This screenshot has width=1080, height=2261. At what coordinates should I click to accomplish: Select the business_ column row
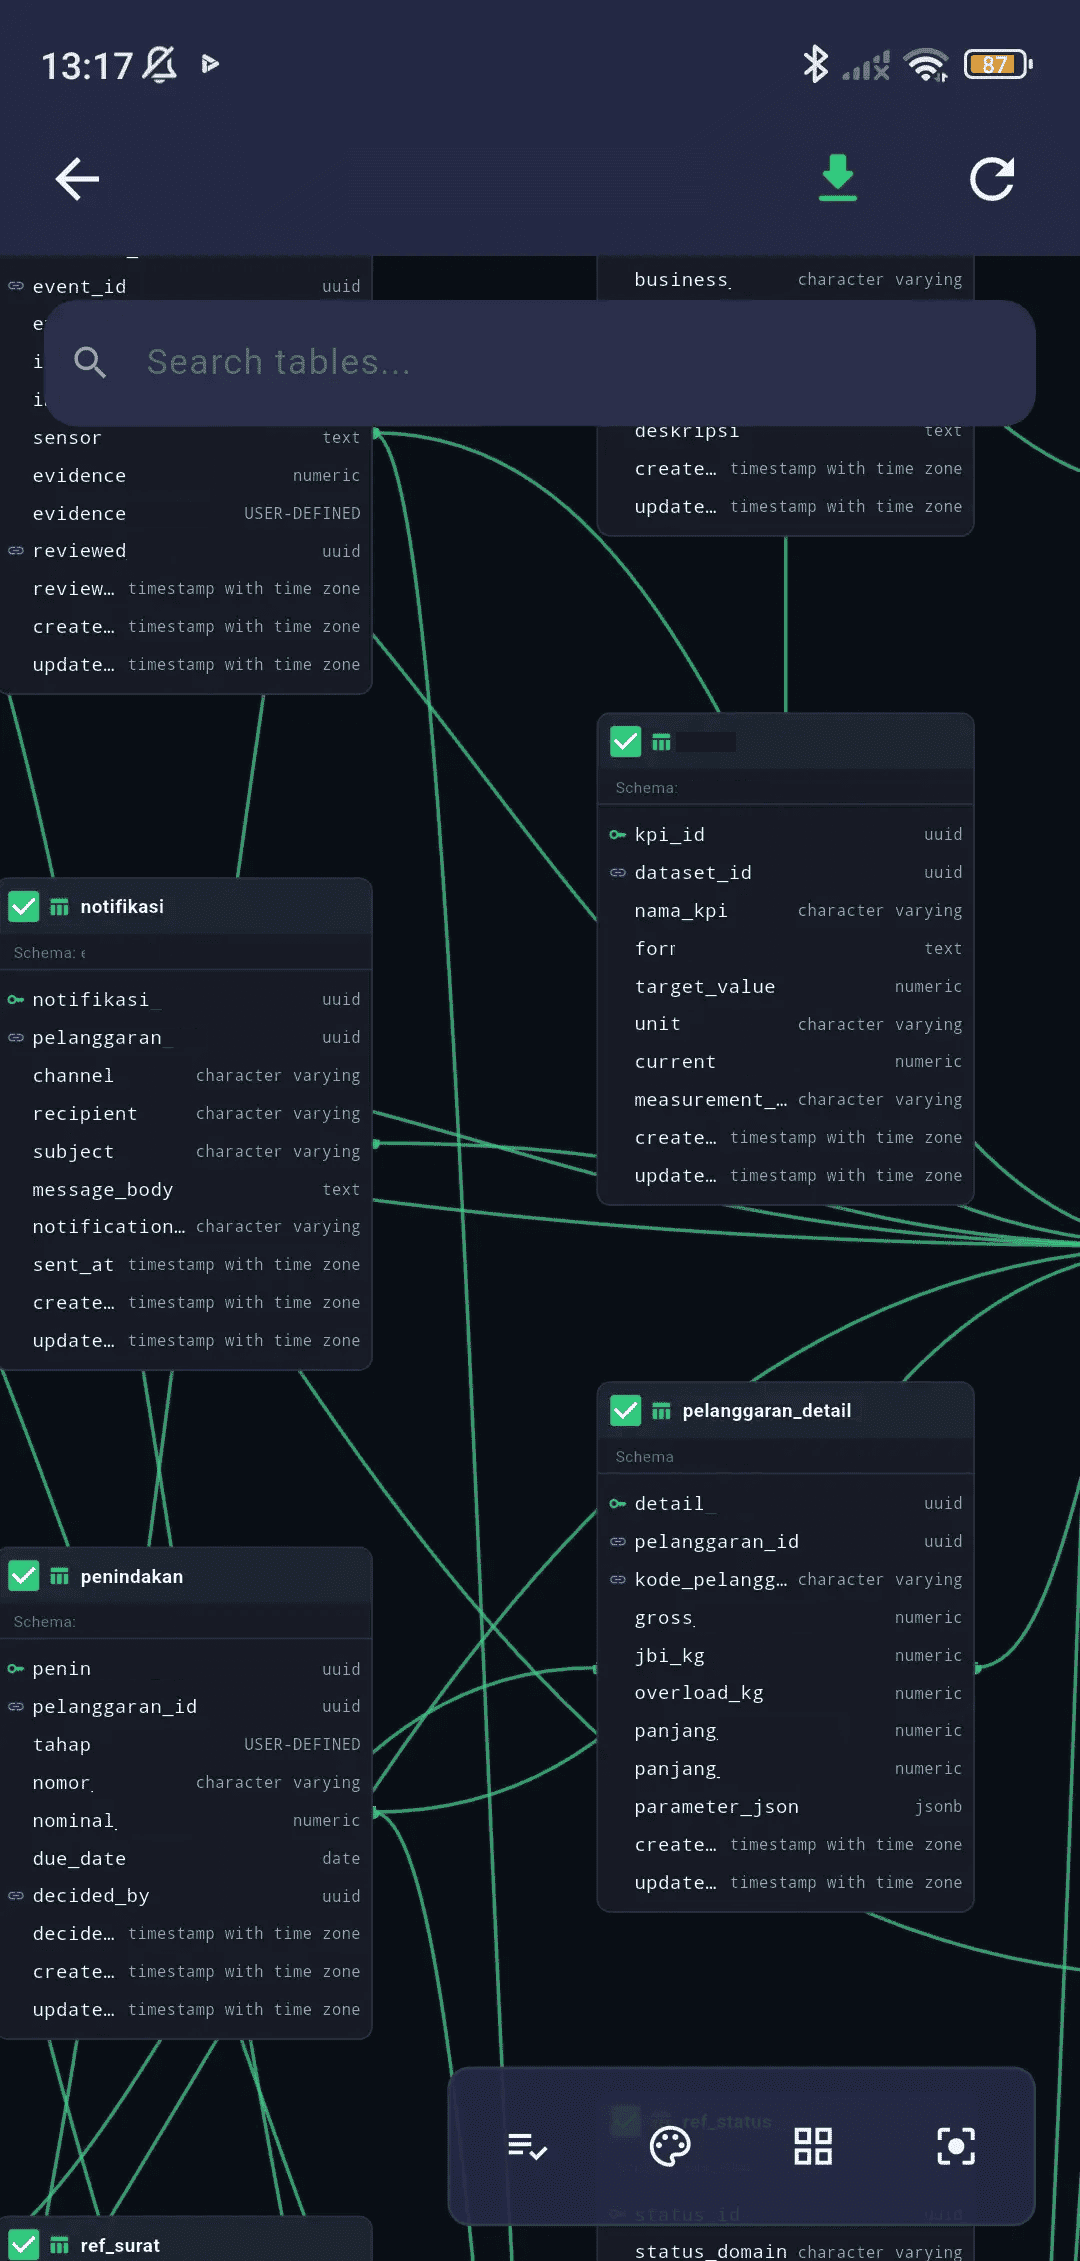click(786, 280)
